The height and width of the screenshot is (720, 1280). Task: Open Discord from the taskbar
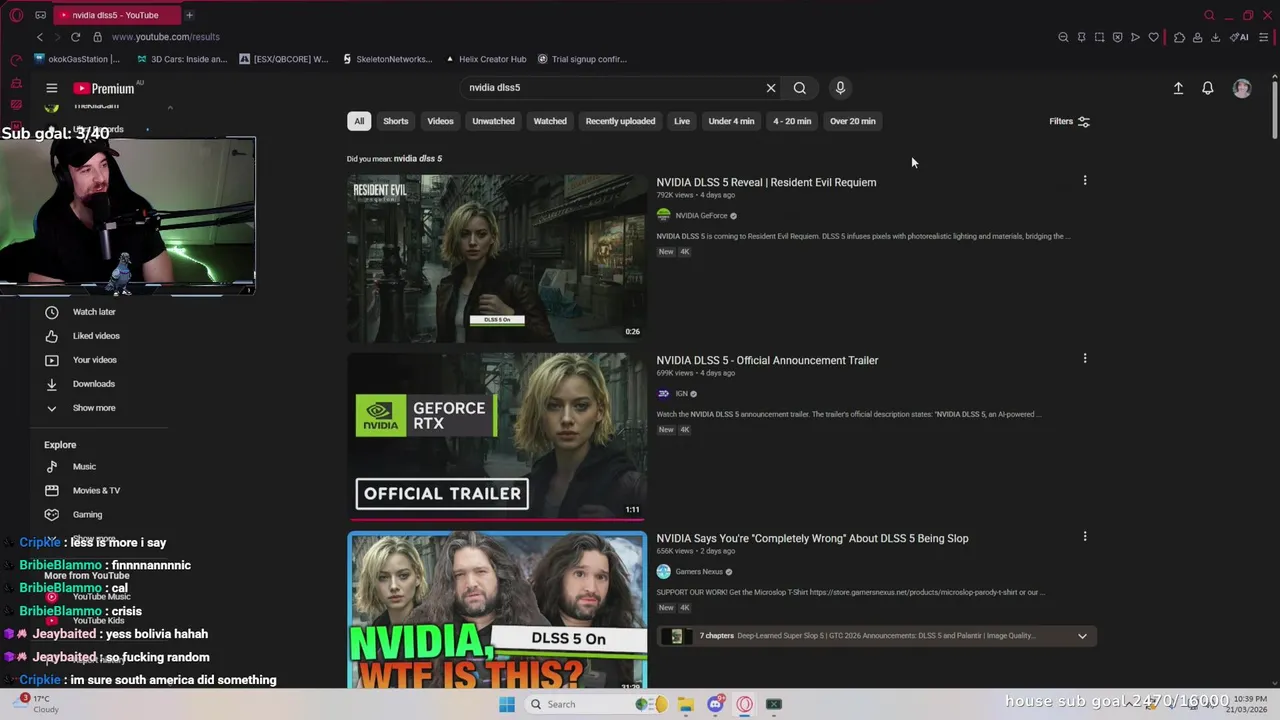[715, 704]
